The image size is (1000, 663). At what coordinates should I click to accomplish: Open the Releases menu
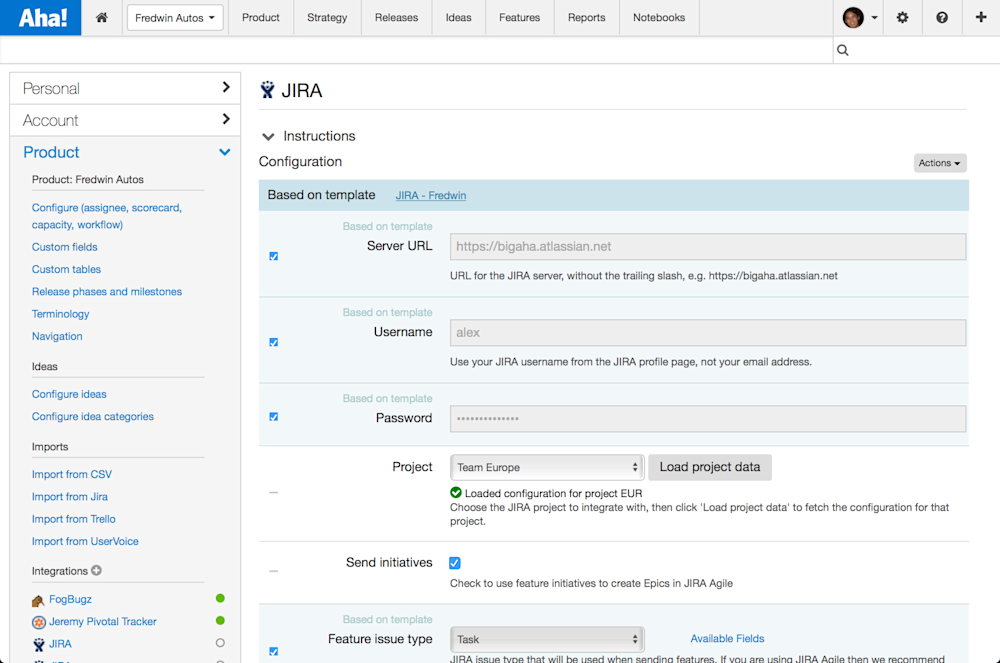[x=397, y=18]
